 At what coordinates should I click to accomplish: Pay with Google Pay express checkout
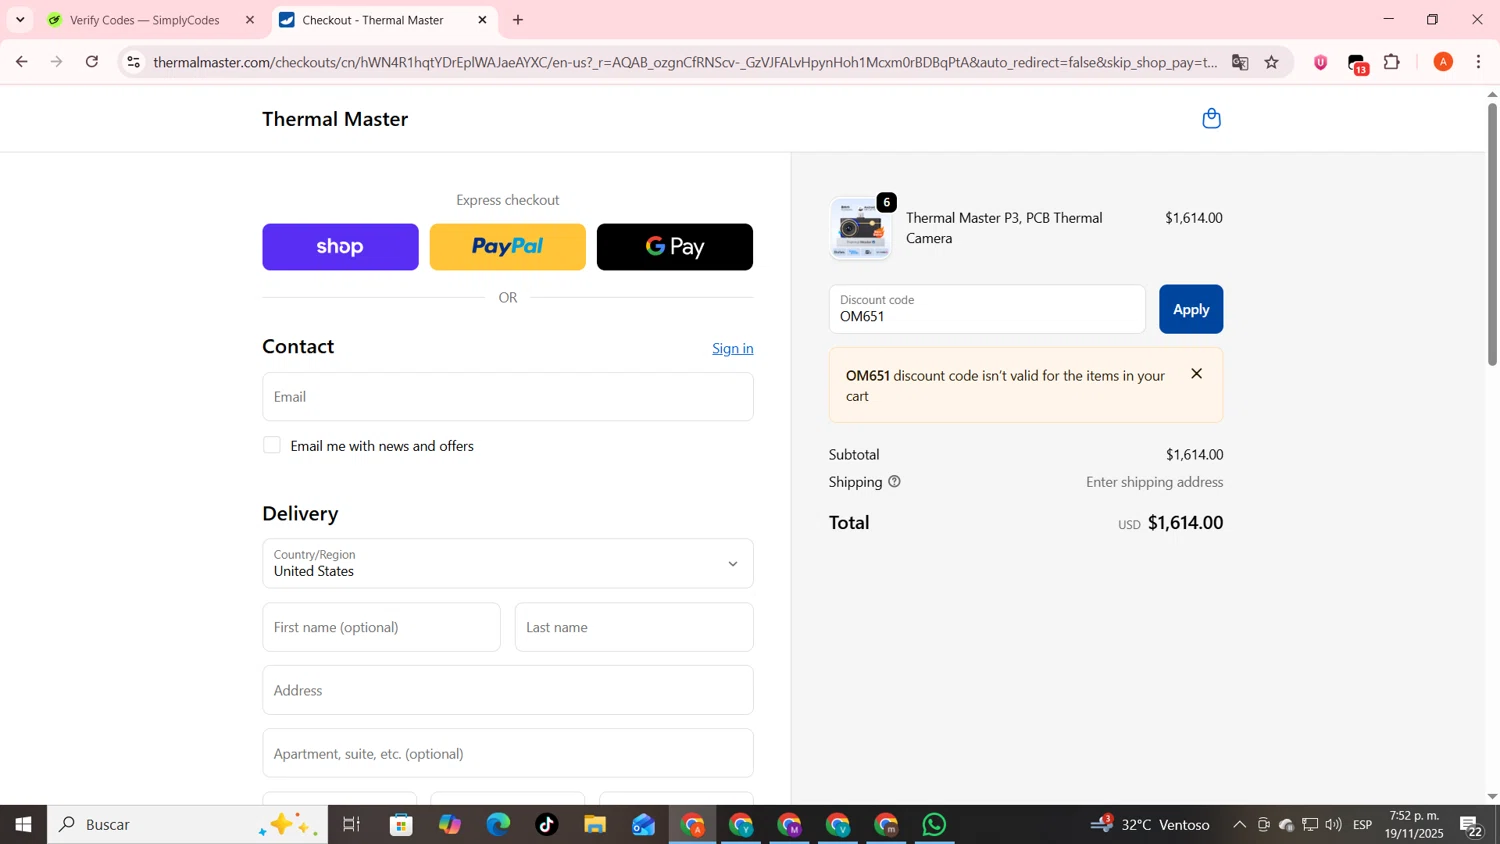click(675, 247)
